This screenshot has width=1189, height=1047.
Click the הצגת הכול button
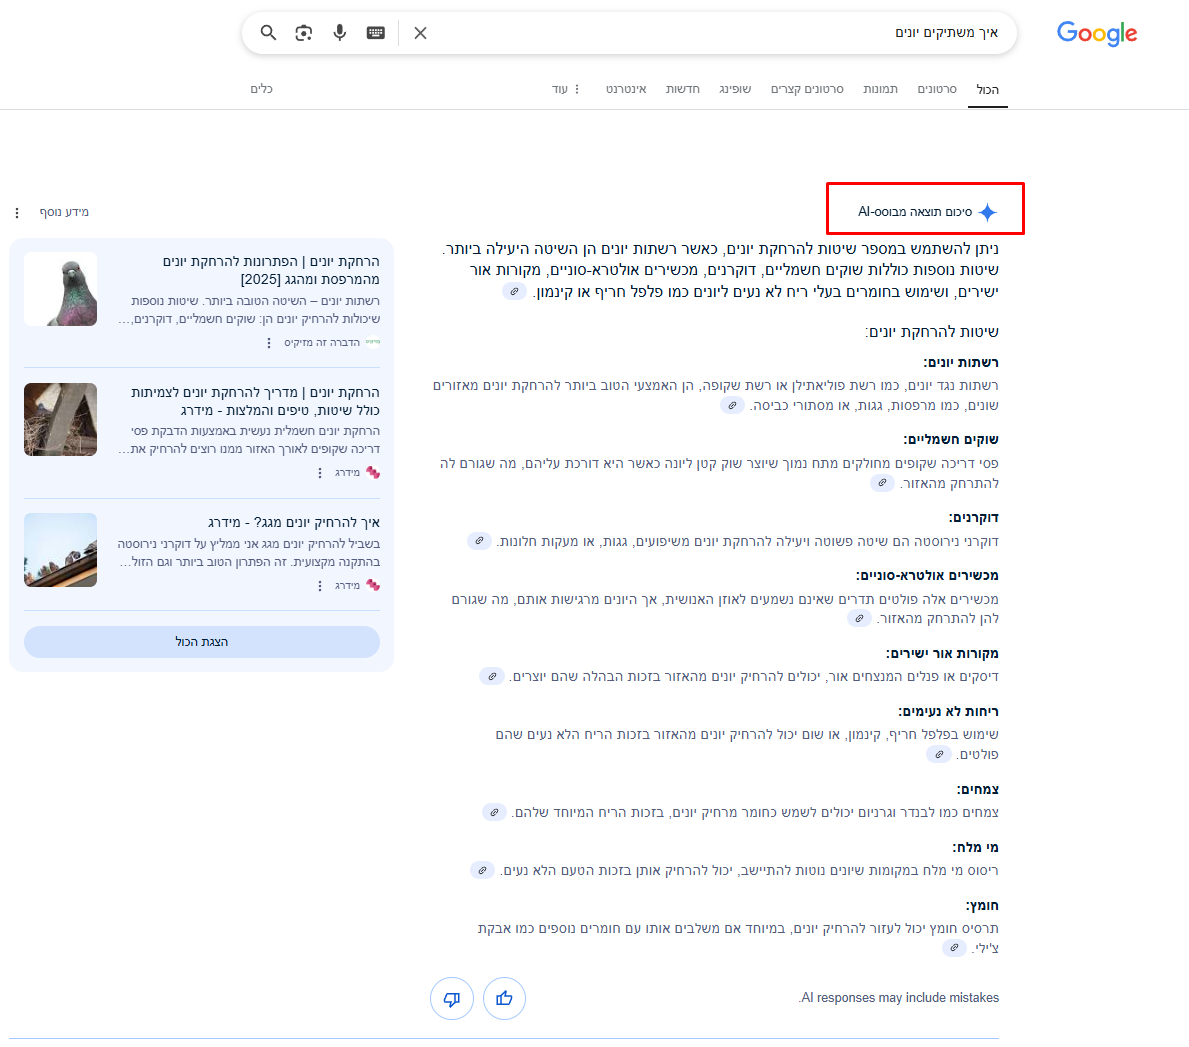click(202, 642)
